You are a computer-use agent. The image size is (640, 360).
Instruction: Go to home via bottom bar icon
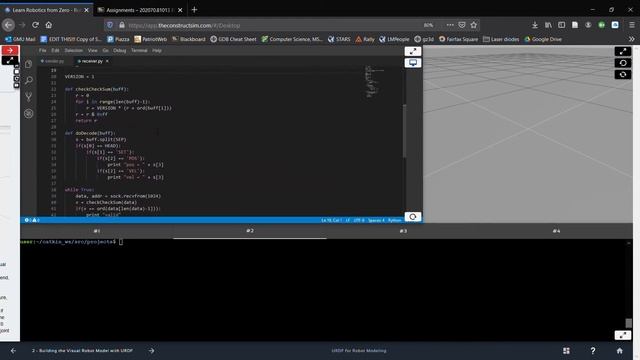(620, 351)
